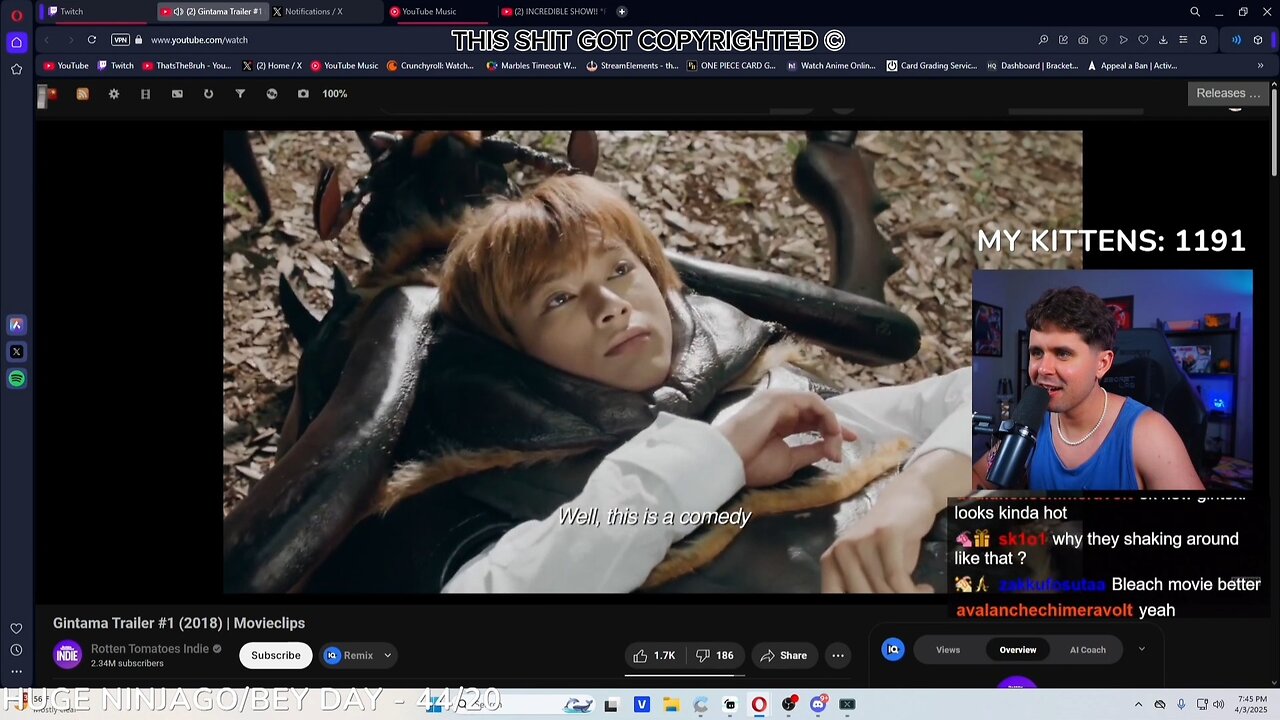Collapse the vidIQ panel chevron

(1142, 649)
